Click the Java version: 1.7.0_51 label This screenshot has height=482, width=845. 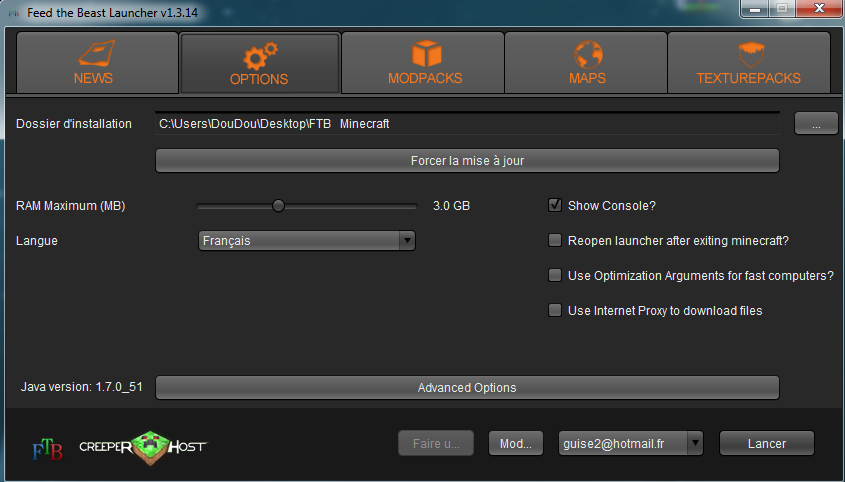pyautogui.click(x=81, y=387)
